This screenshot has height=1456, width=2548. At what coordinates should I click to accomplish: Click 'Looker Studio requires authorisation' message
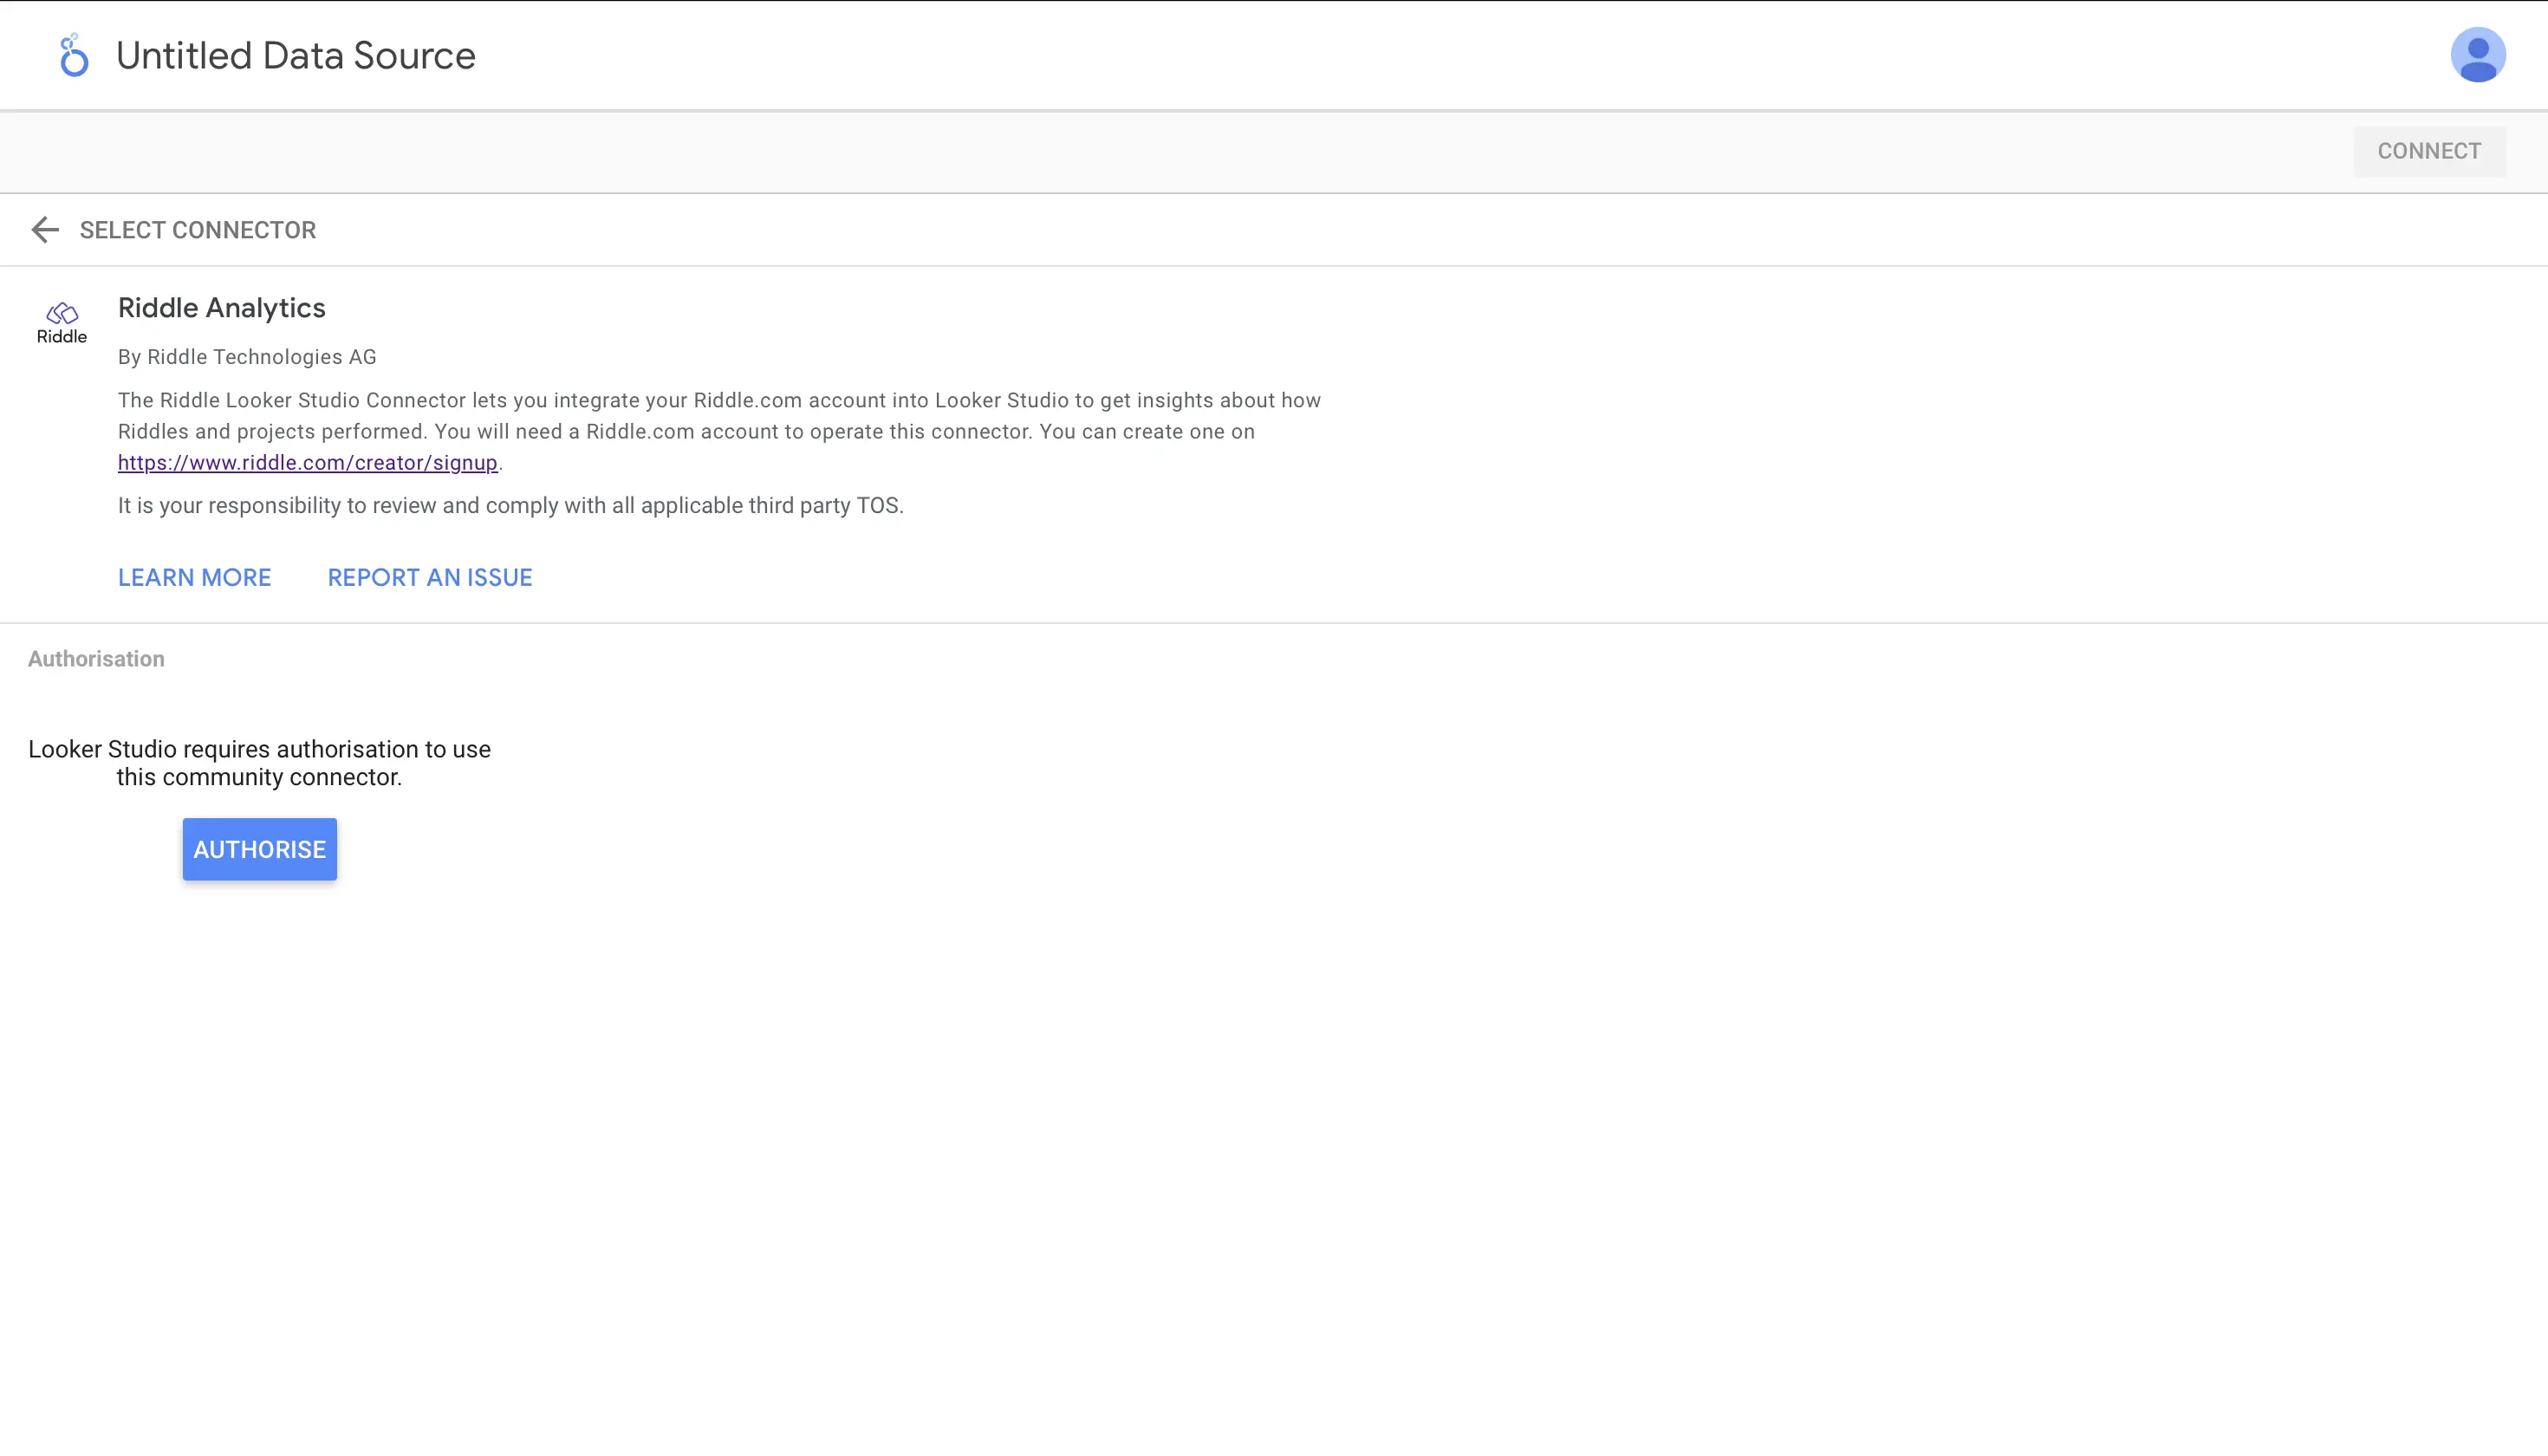259,763
